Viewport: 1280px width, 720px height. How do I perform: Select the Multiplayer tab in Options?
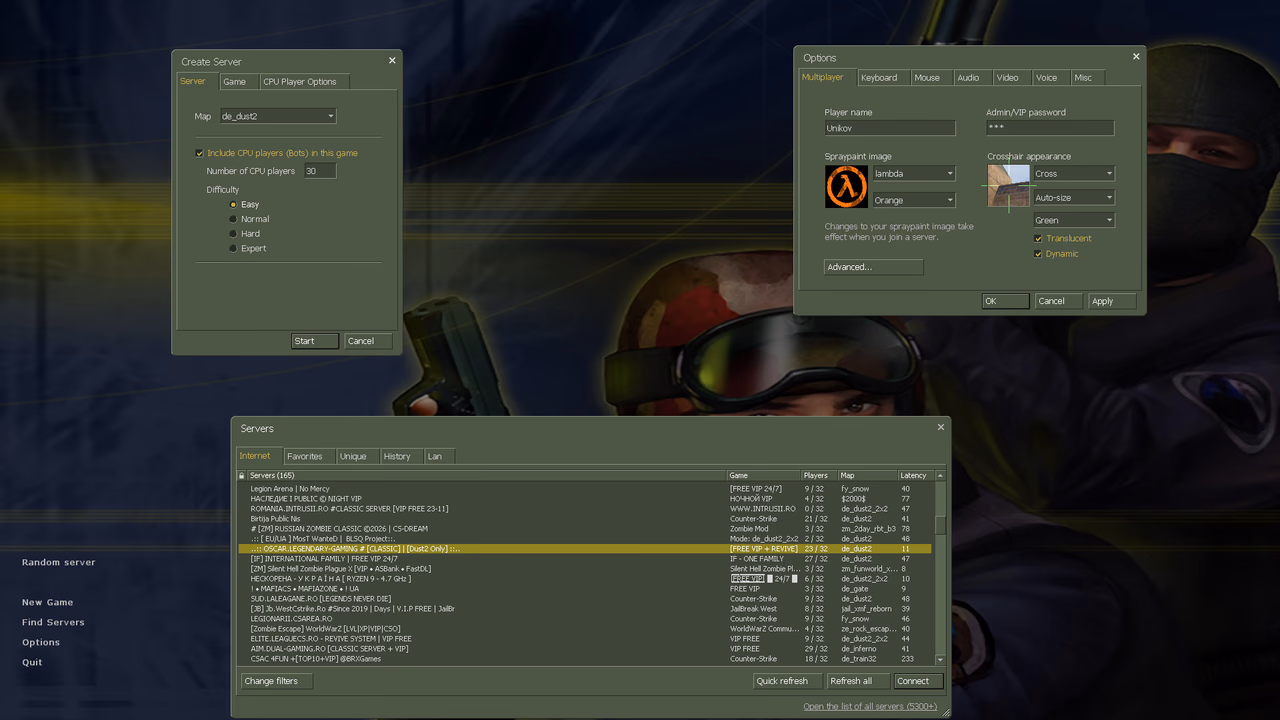[826, 77]
